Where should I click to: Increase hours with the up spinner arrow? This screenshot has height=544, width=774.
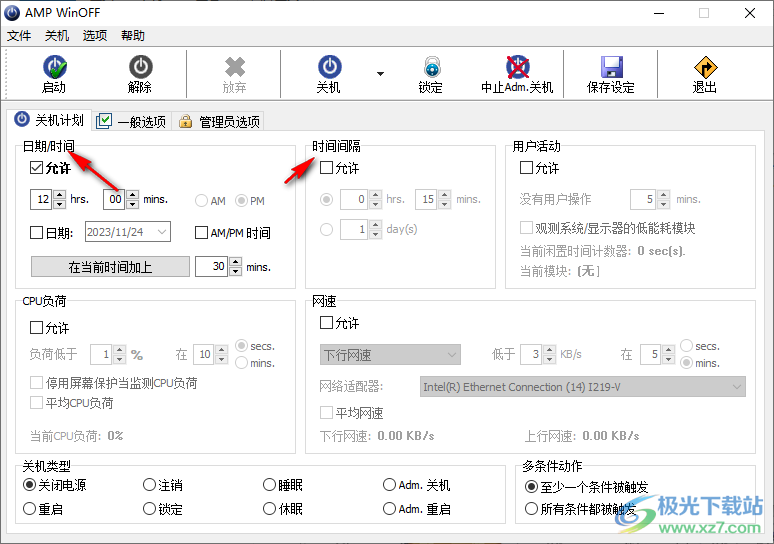pos(59,195)
